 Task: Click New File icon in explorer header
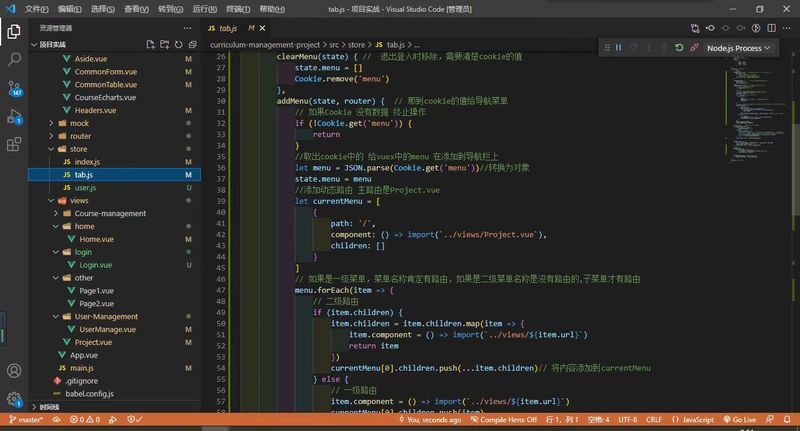click(x=150, y=44)
